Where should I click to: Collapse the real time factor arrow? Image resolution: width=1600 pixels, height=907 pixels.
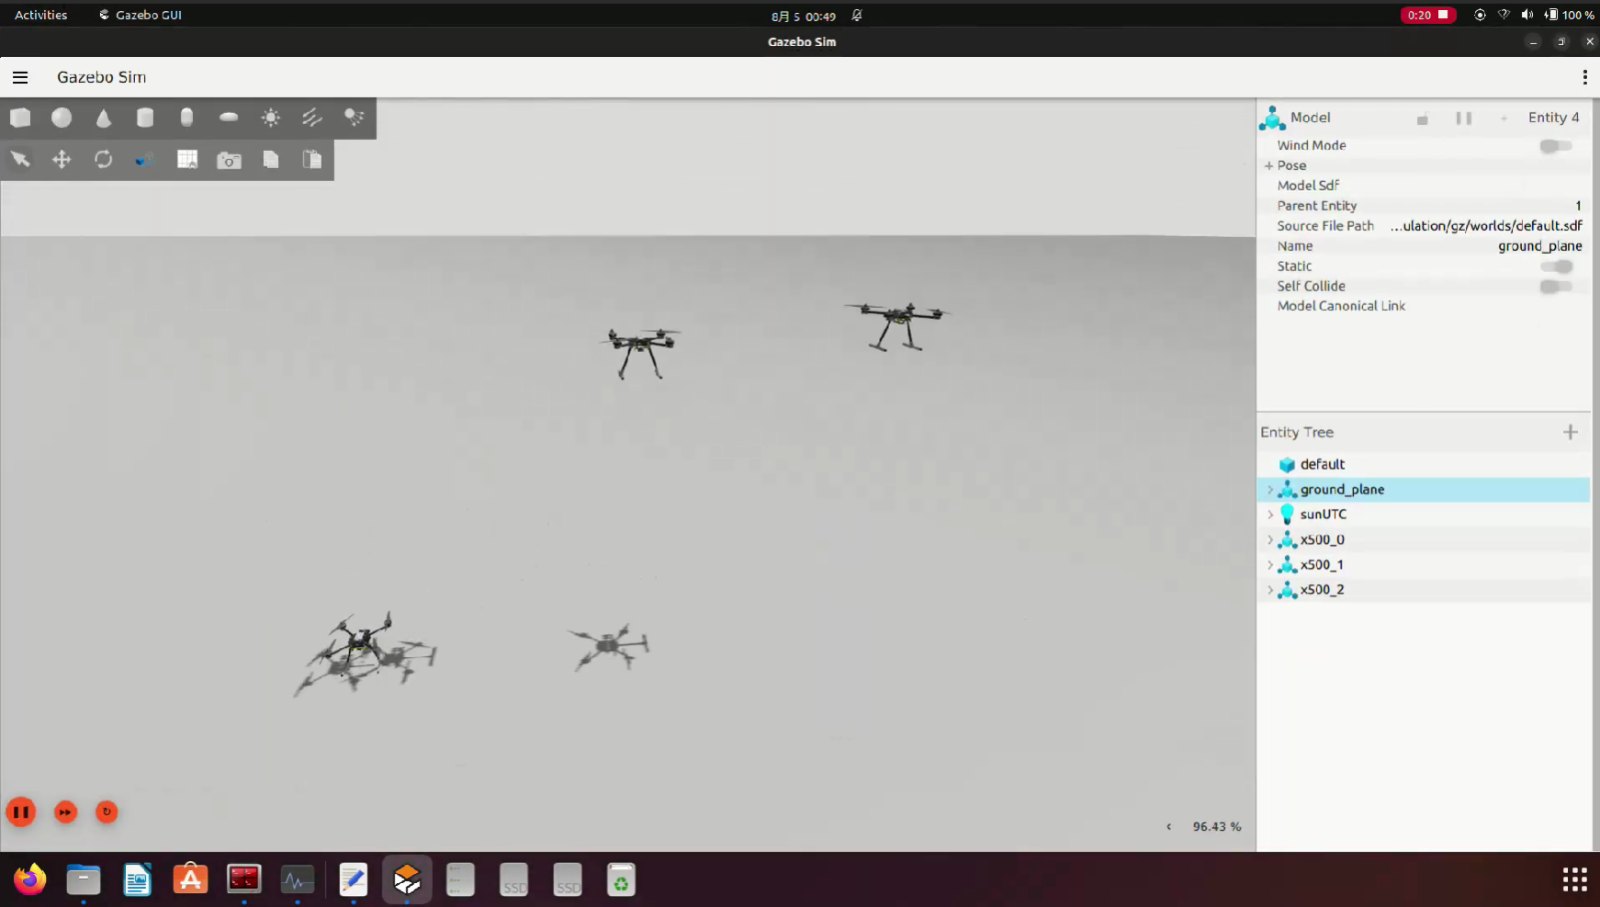[x=1168, y=827]
